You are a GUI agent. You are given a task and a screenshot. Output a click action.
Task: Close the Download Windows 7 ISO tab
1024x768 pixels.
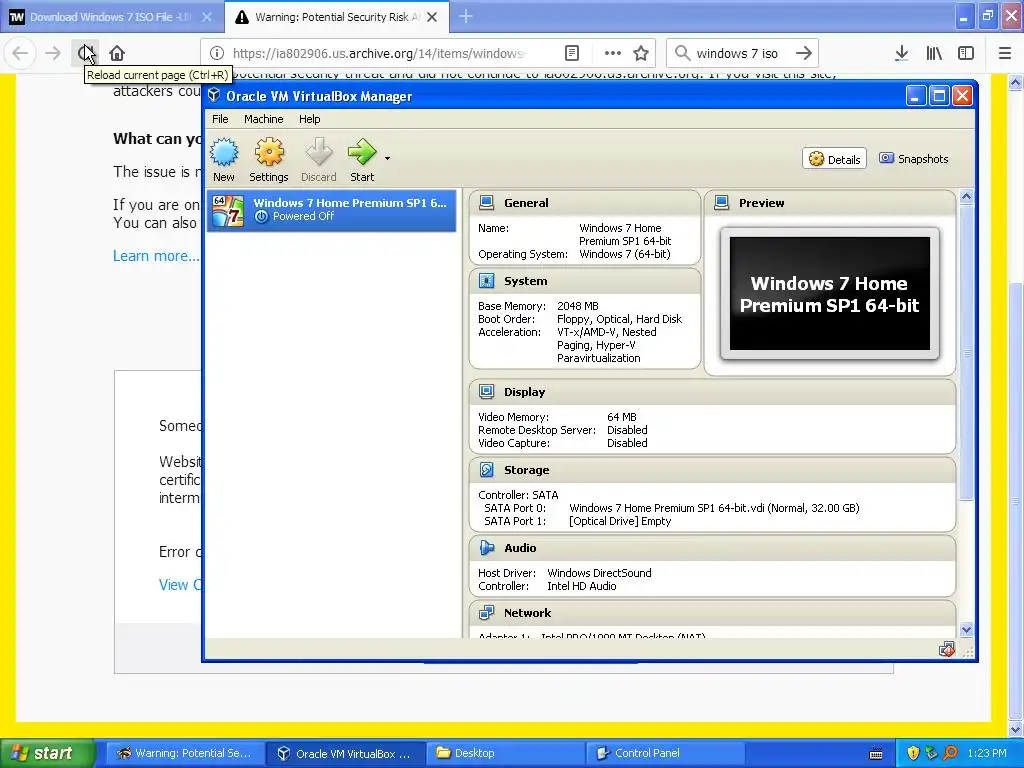coord(207,17)
